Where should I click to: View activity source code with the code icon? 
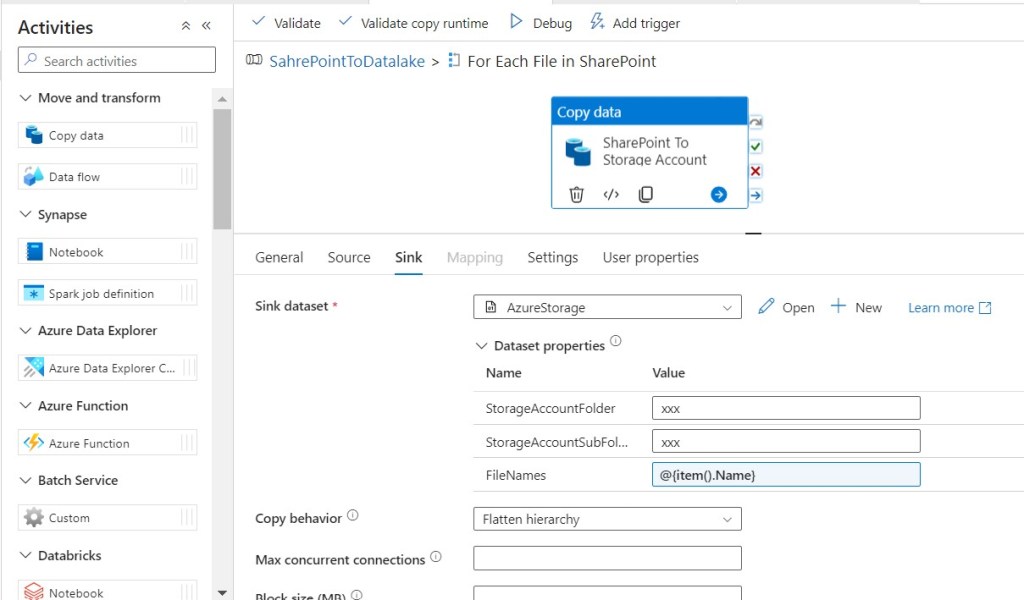coord(611,195)
